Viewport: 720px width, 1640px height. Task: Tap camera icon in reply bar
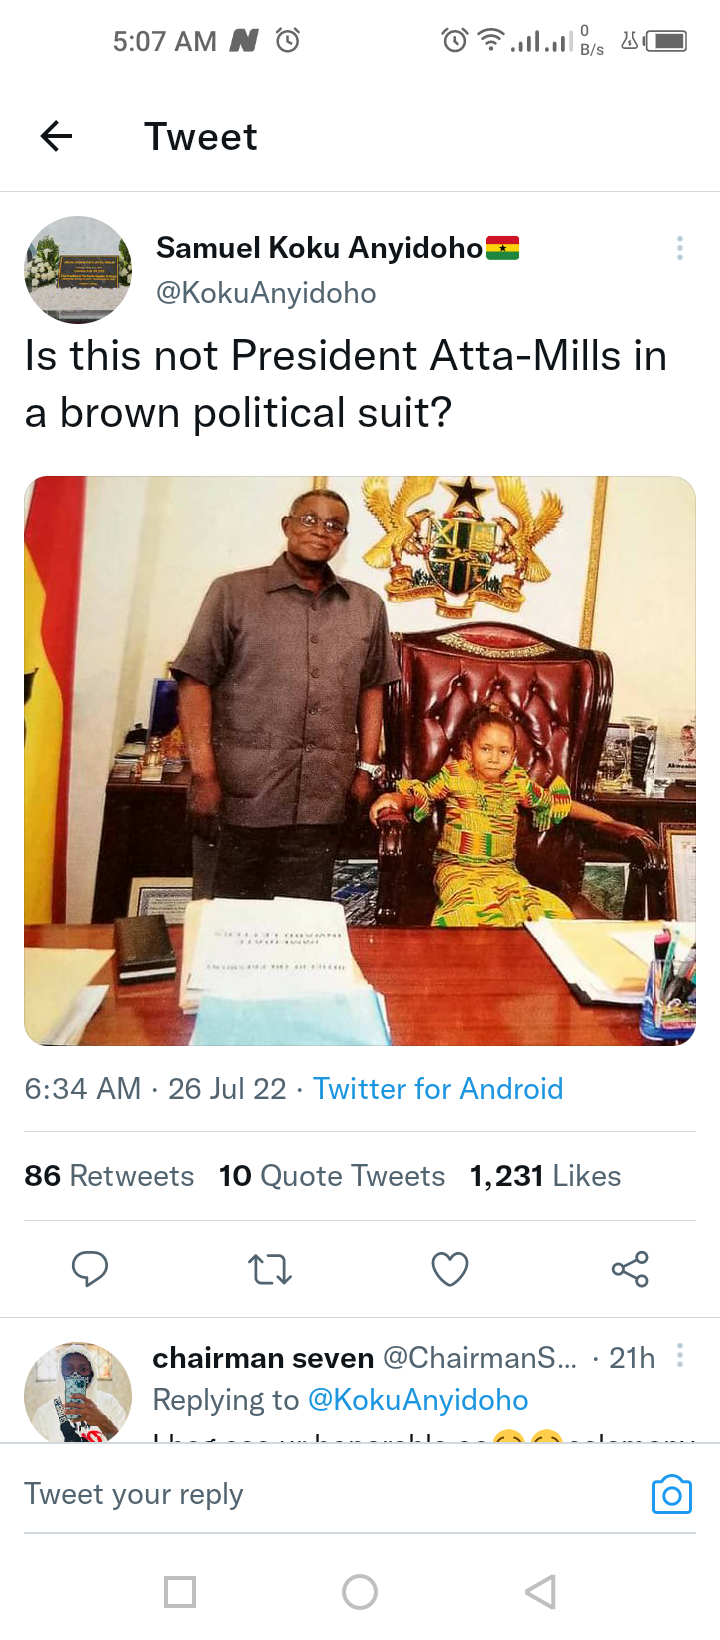point(672,1495)
